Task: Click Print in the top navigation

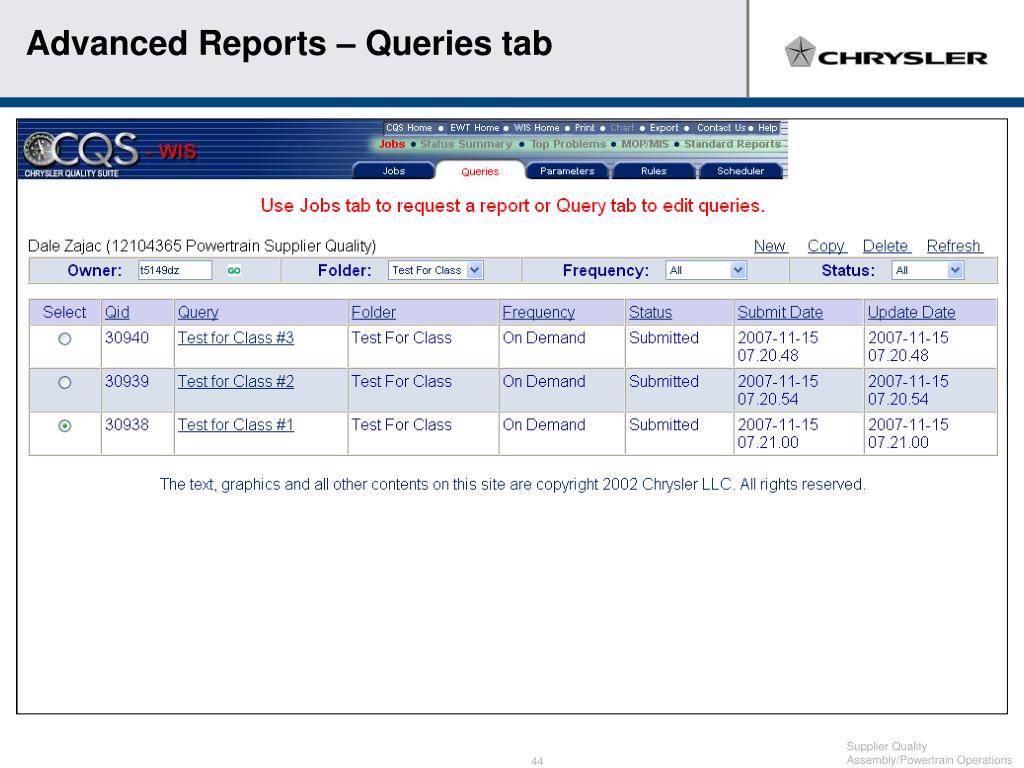Action: [584, 128]
